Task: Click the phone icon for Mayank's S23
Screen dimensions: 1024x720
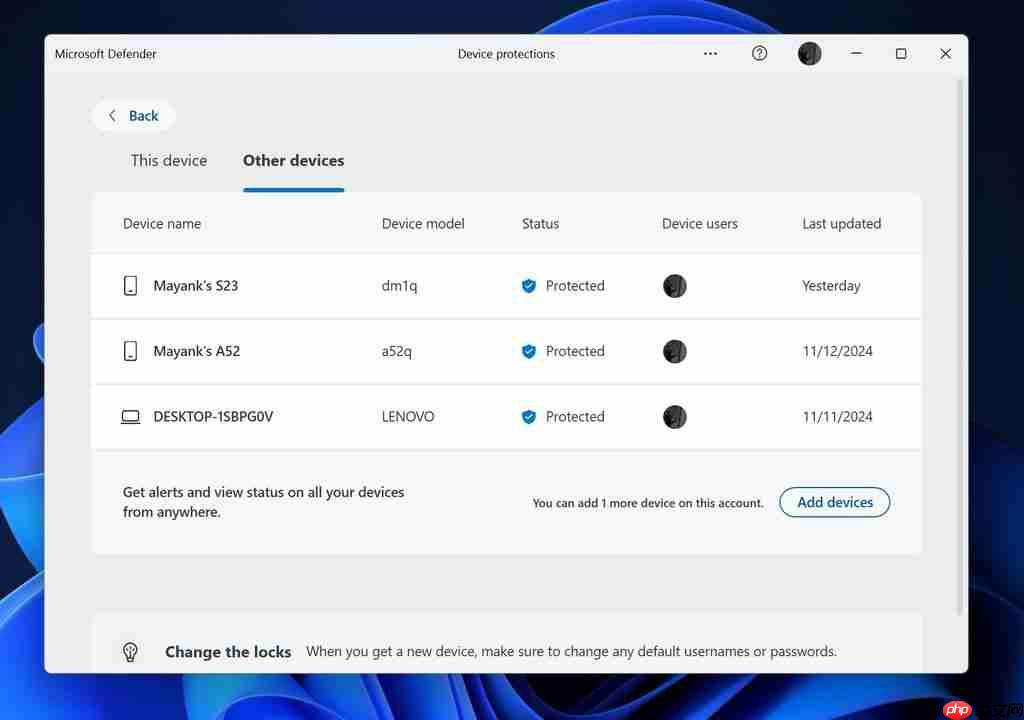Action: (131, 286)
